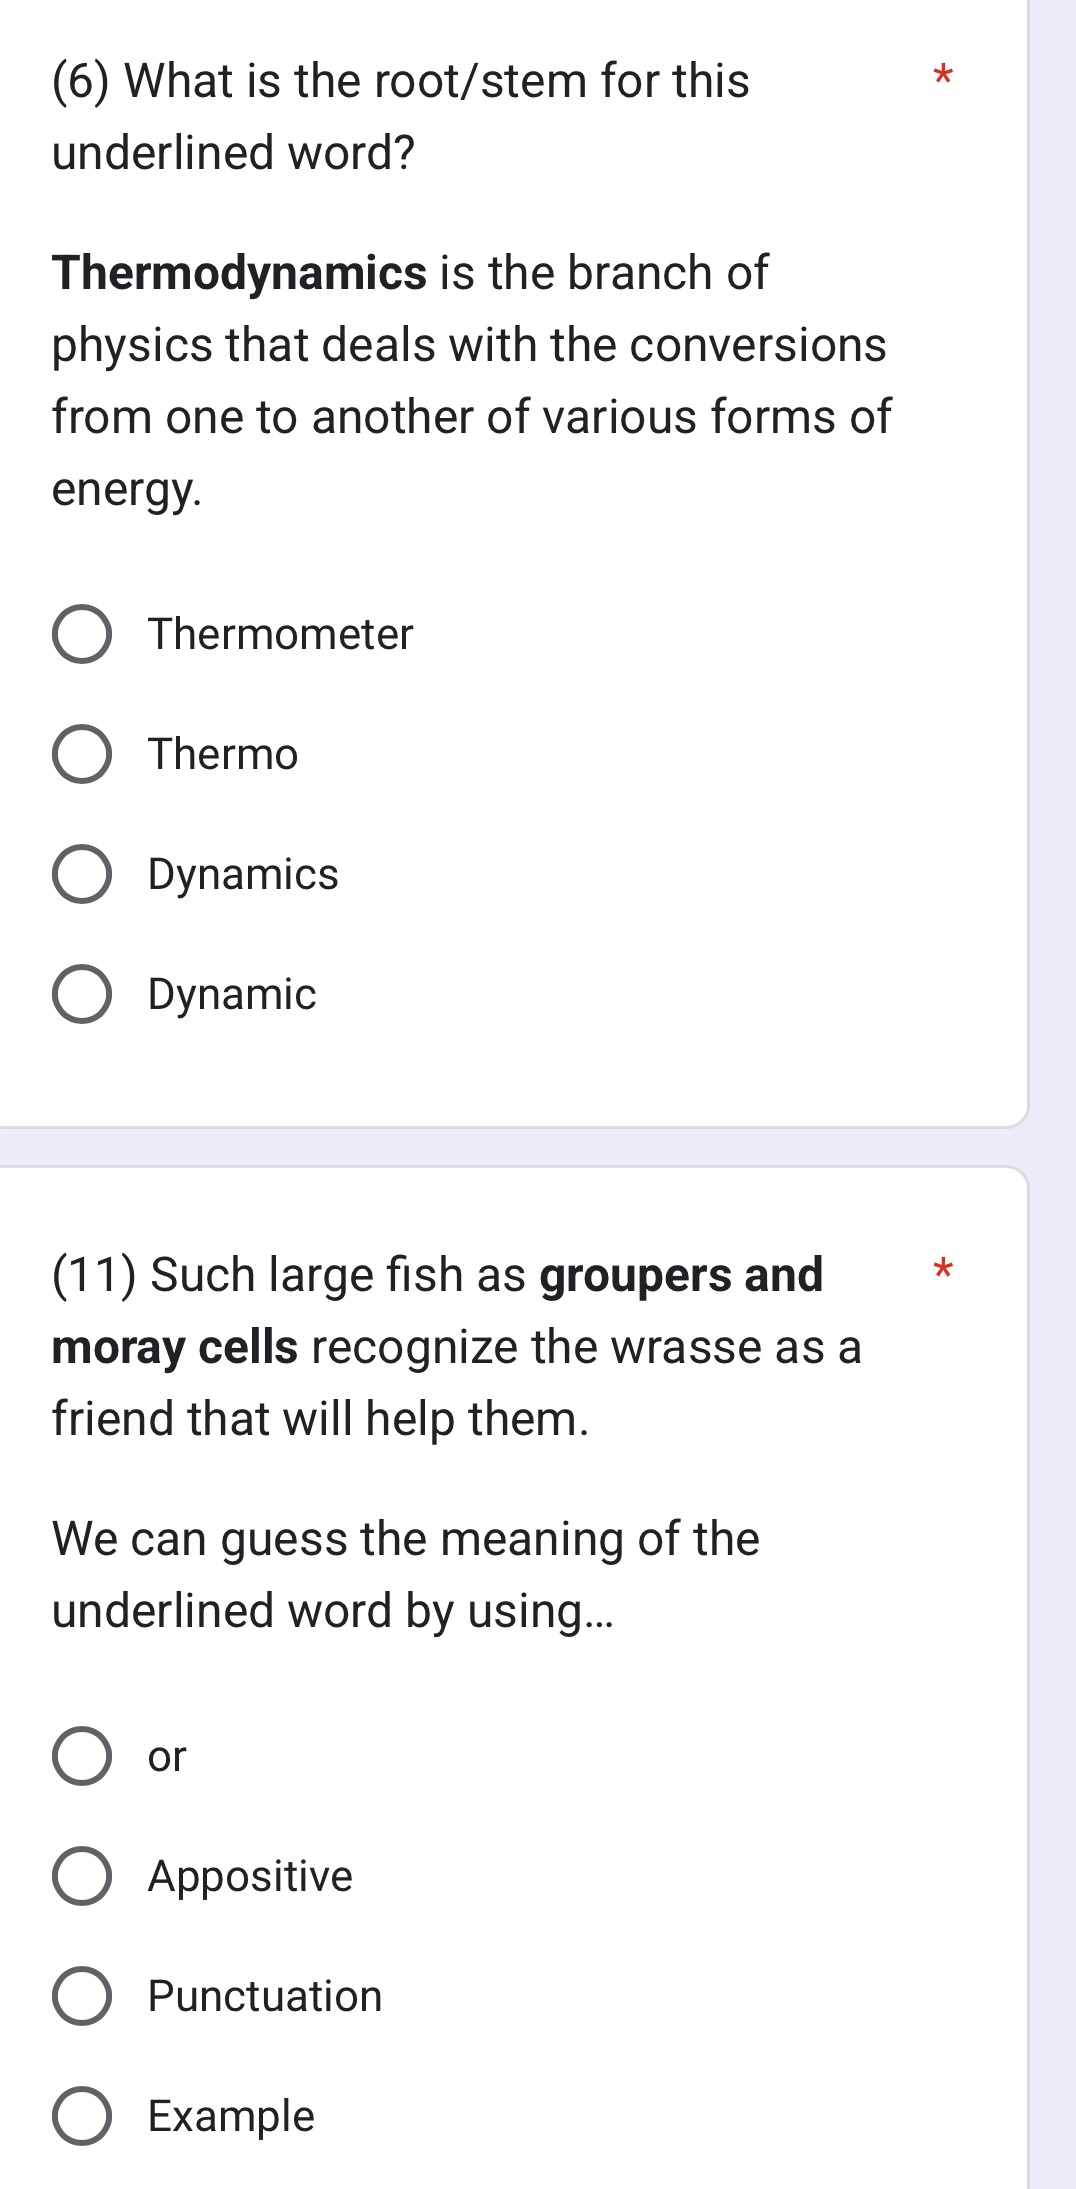This screenshot has height=2189, width=1076.
Task: Click the bold words "moray cells"
Action: (x=175, y=1347)
